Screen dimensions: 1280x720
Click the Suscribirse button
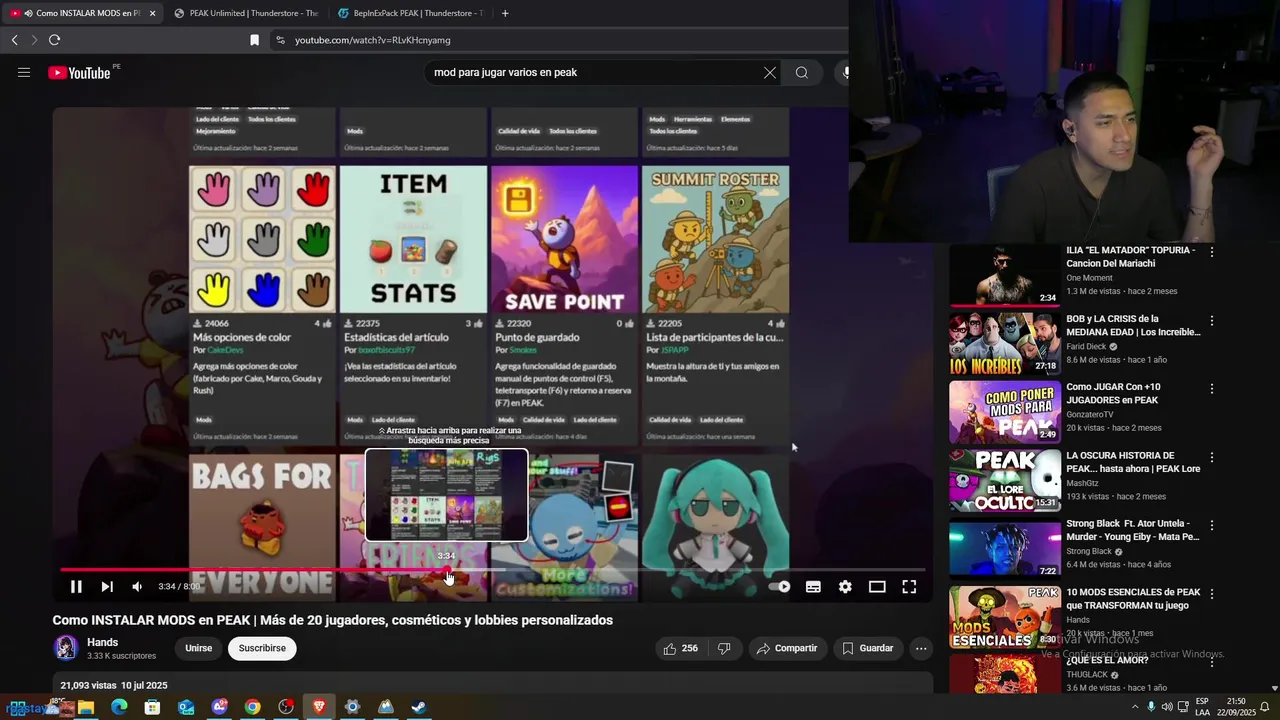click(262, 648)
